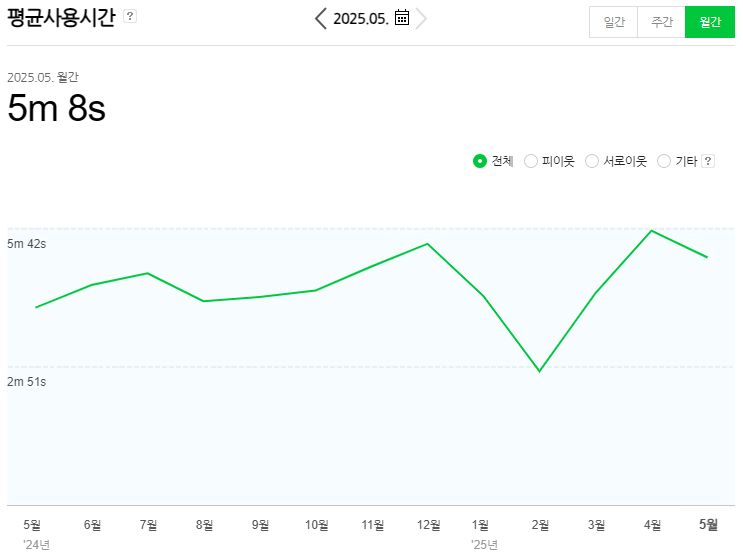The height and width of the screenshot is (556, 743).
Task: Click the April peak point on chart
Action: 652,231
